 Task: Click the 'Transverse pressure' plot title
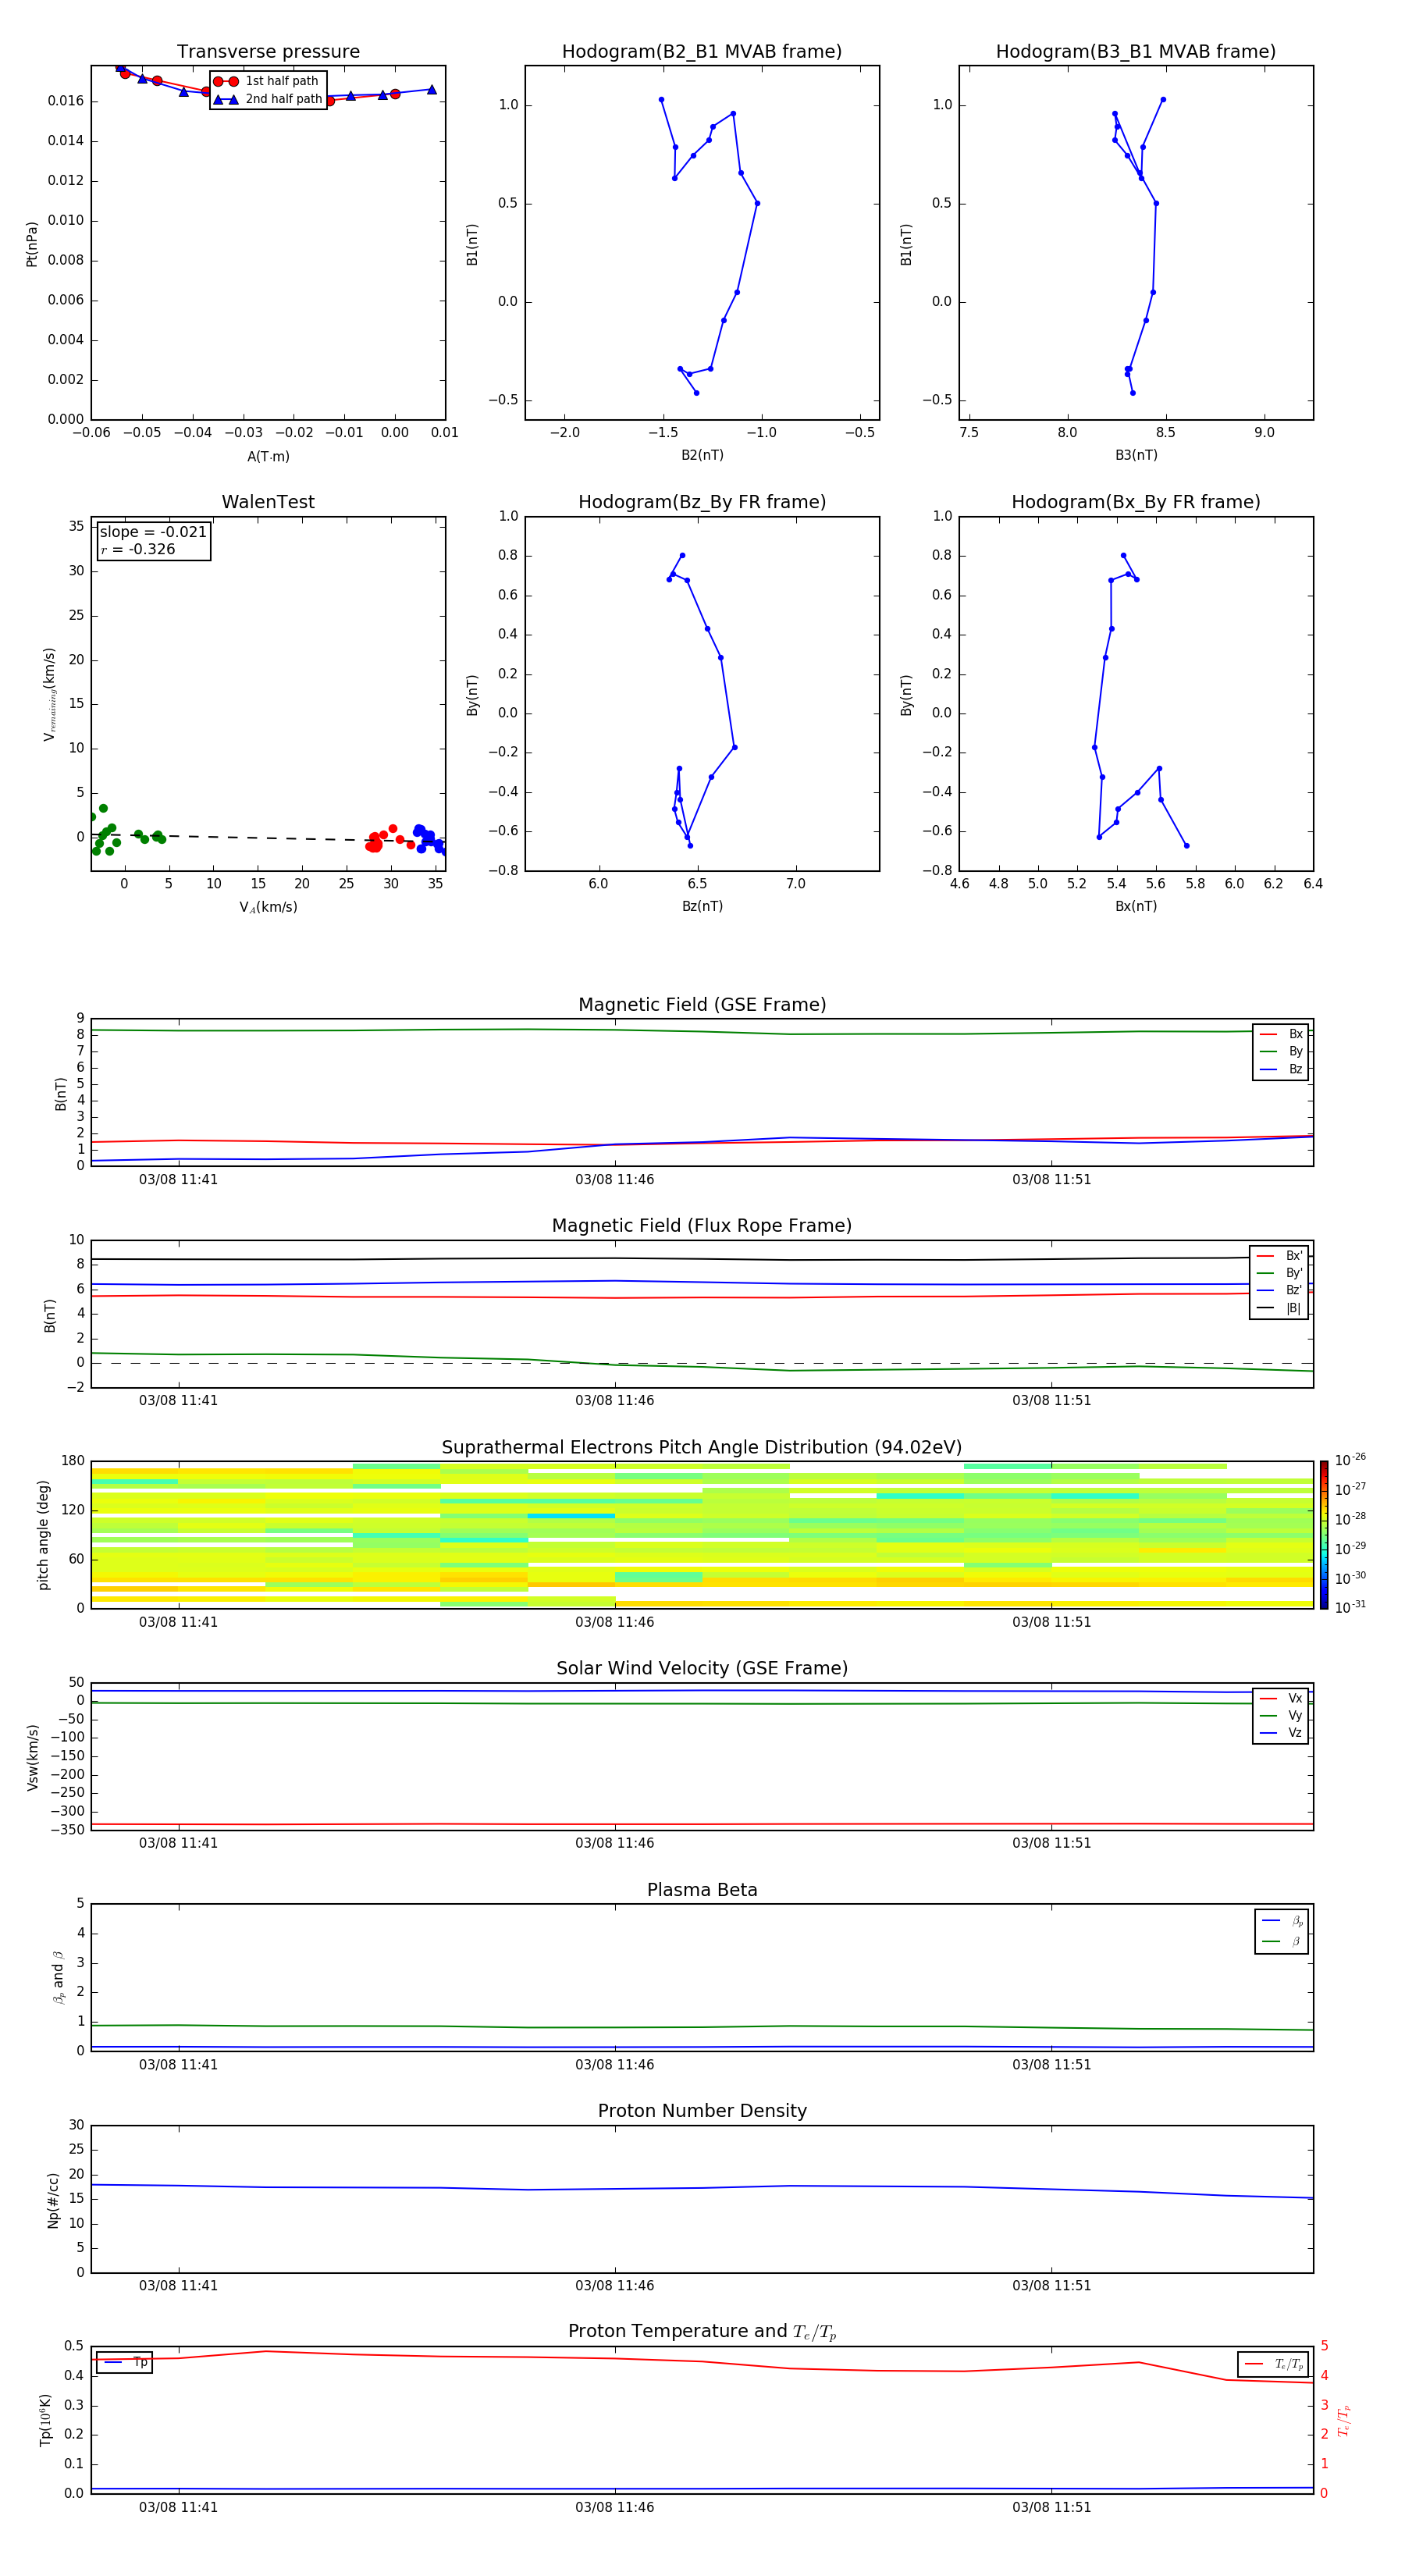click(268, 52)
